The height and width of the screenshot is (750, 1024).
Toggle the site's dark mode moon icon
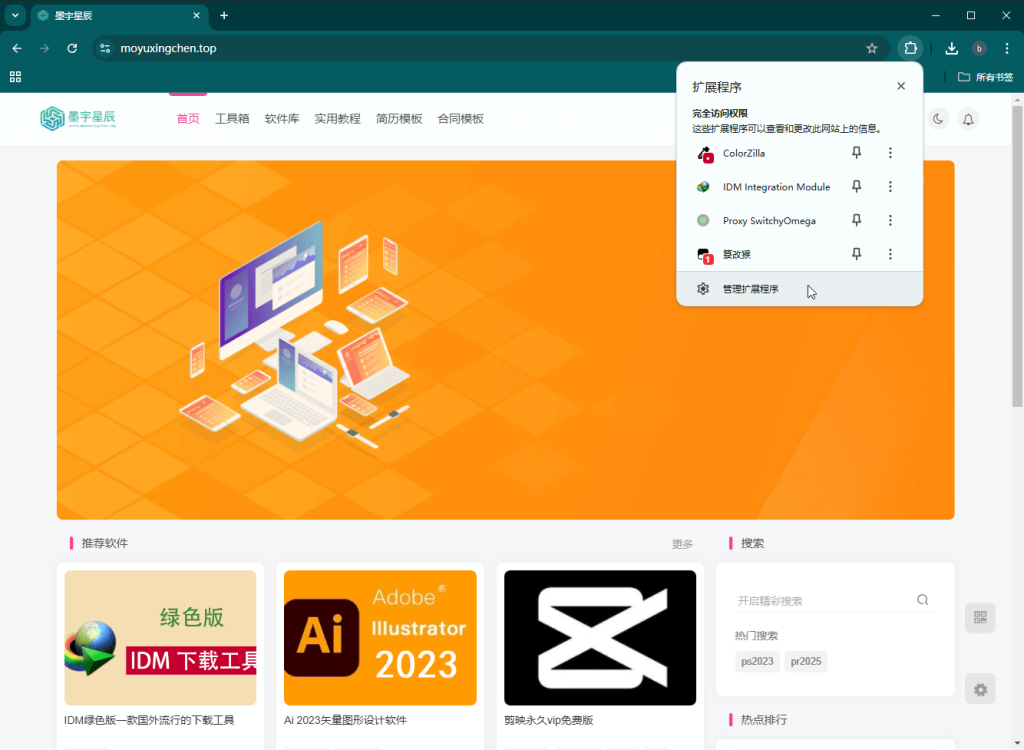(937, 118)
